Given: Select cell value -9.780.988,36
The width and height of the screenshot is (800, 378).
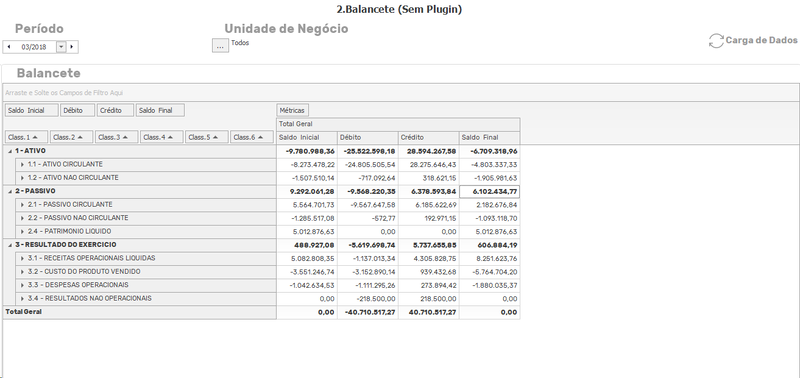Looking at the screenshot, I should (x=307, y=151).
